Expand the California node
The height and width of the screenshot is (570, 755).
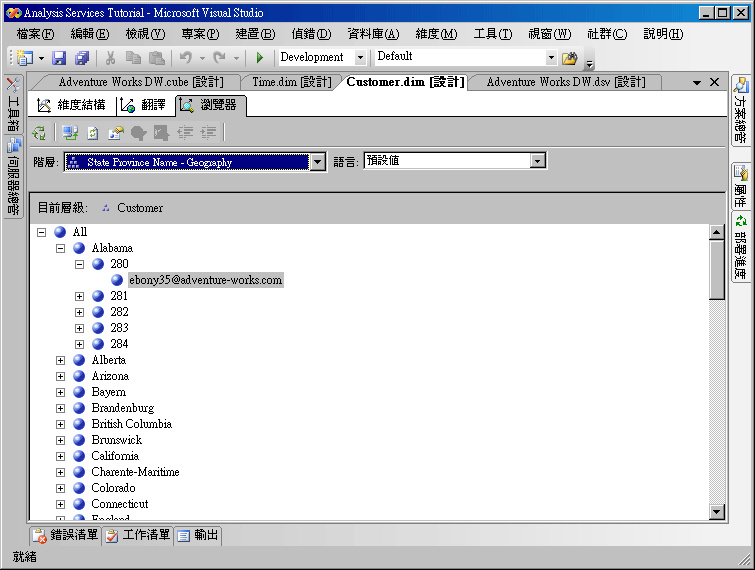pos(60,456)
